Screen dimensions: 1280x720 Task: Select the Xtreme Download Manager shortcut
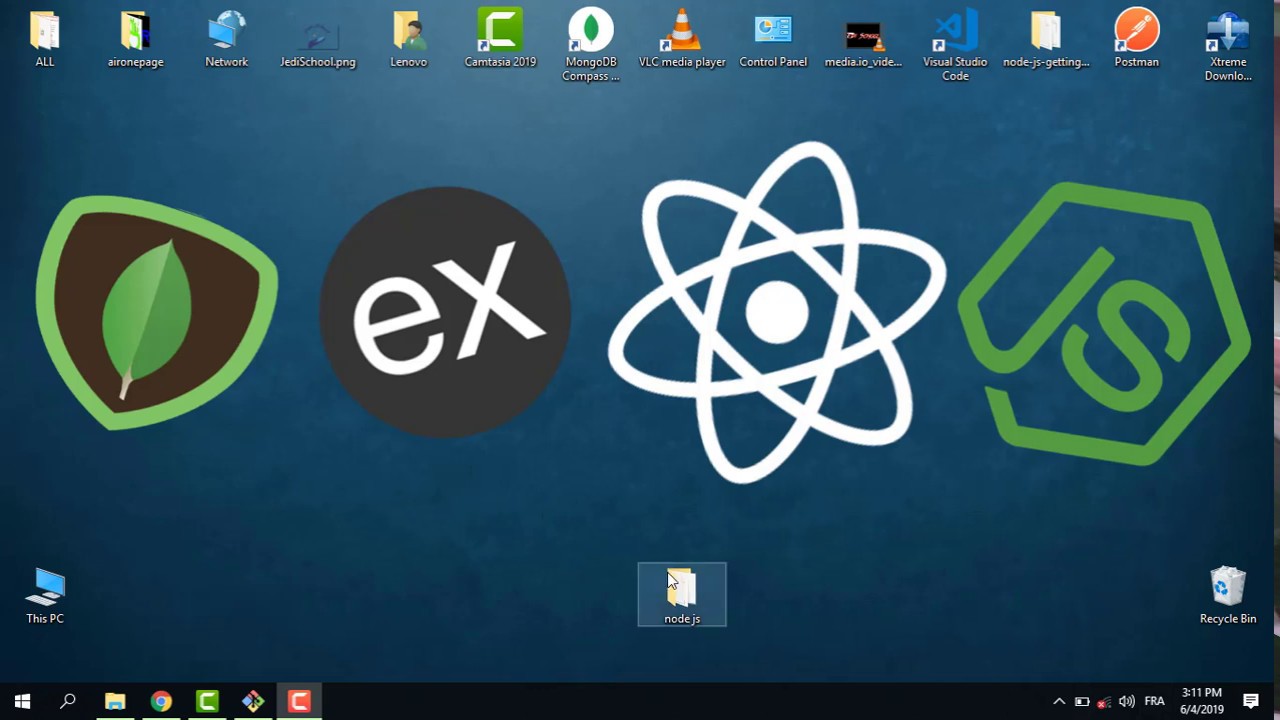pyautogui.click(x=1228, y=45)
